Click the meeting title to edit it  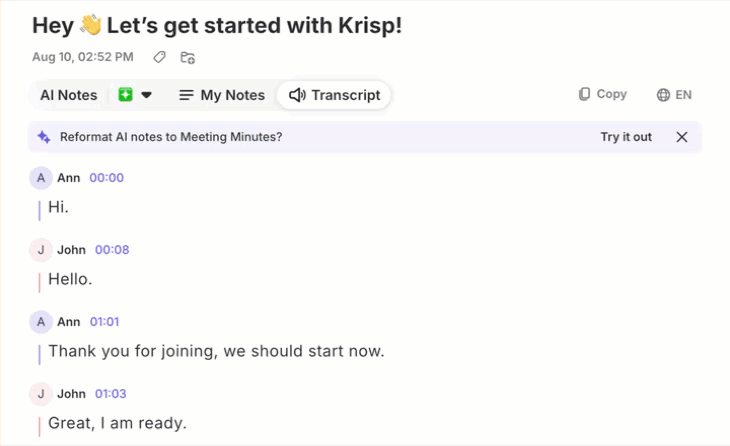217,25
